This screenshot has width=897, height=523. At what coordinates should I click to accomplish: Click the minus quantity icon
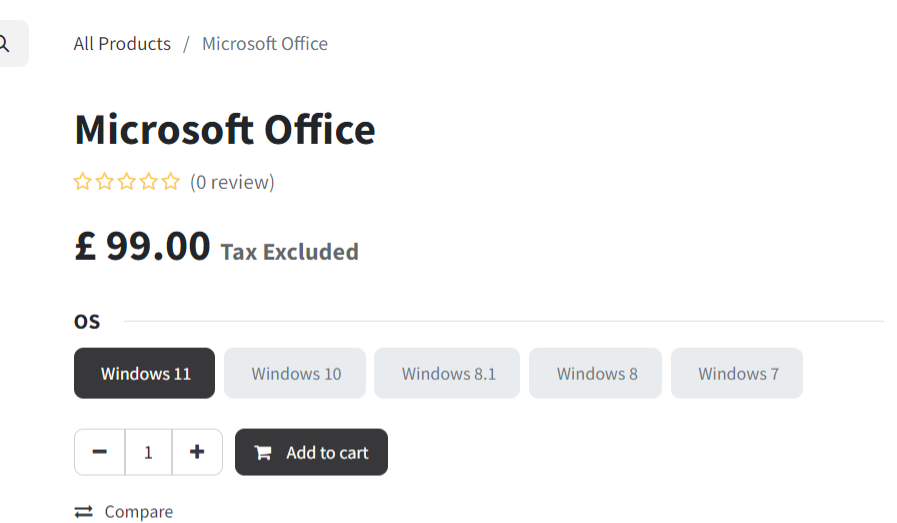99,452
